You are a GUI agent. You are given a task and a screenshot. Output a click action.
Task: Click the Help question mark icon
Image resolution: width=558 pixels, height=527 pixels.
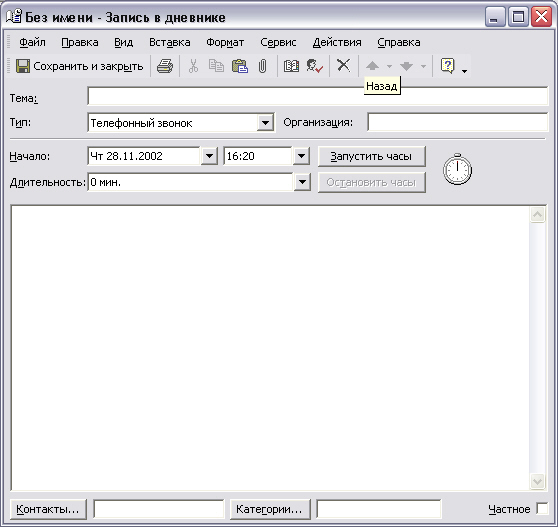(448, 66)
